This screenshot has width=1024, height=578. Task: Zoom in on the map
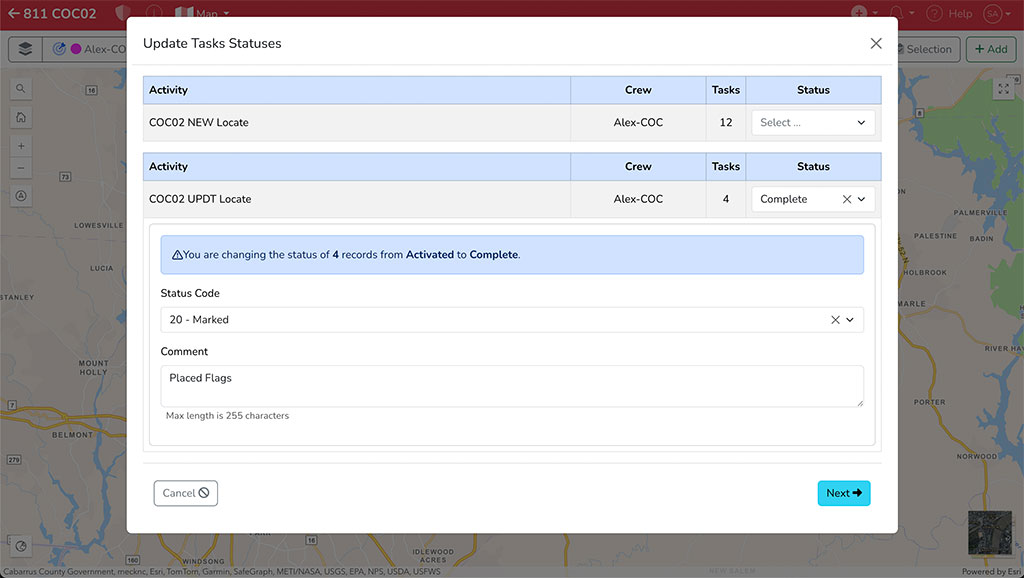(x=21, y=146)
